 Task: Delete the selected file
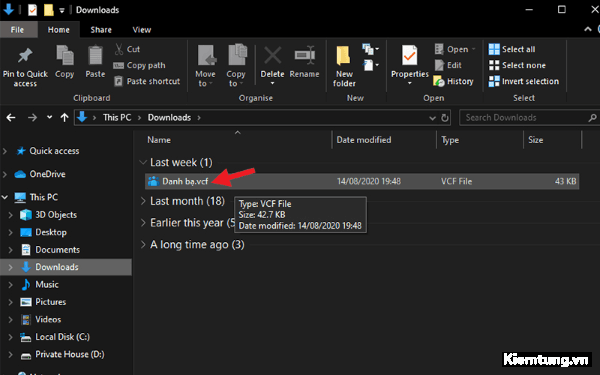(x=272, y=60)
